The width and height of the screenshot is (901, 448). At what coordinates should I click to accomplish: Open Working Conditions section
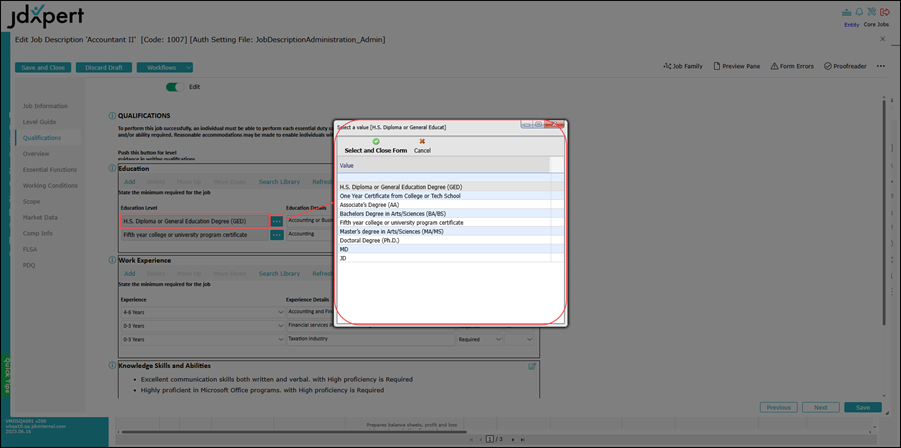(x=51, y=186)
